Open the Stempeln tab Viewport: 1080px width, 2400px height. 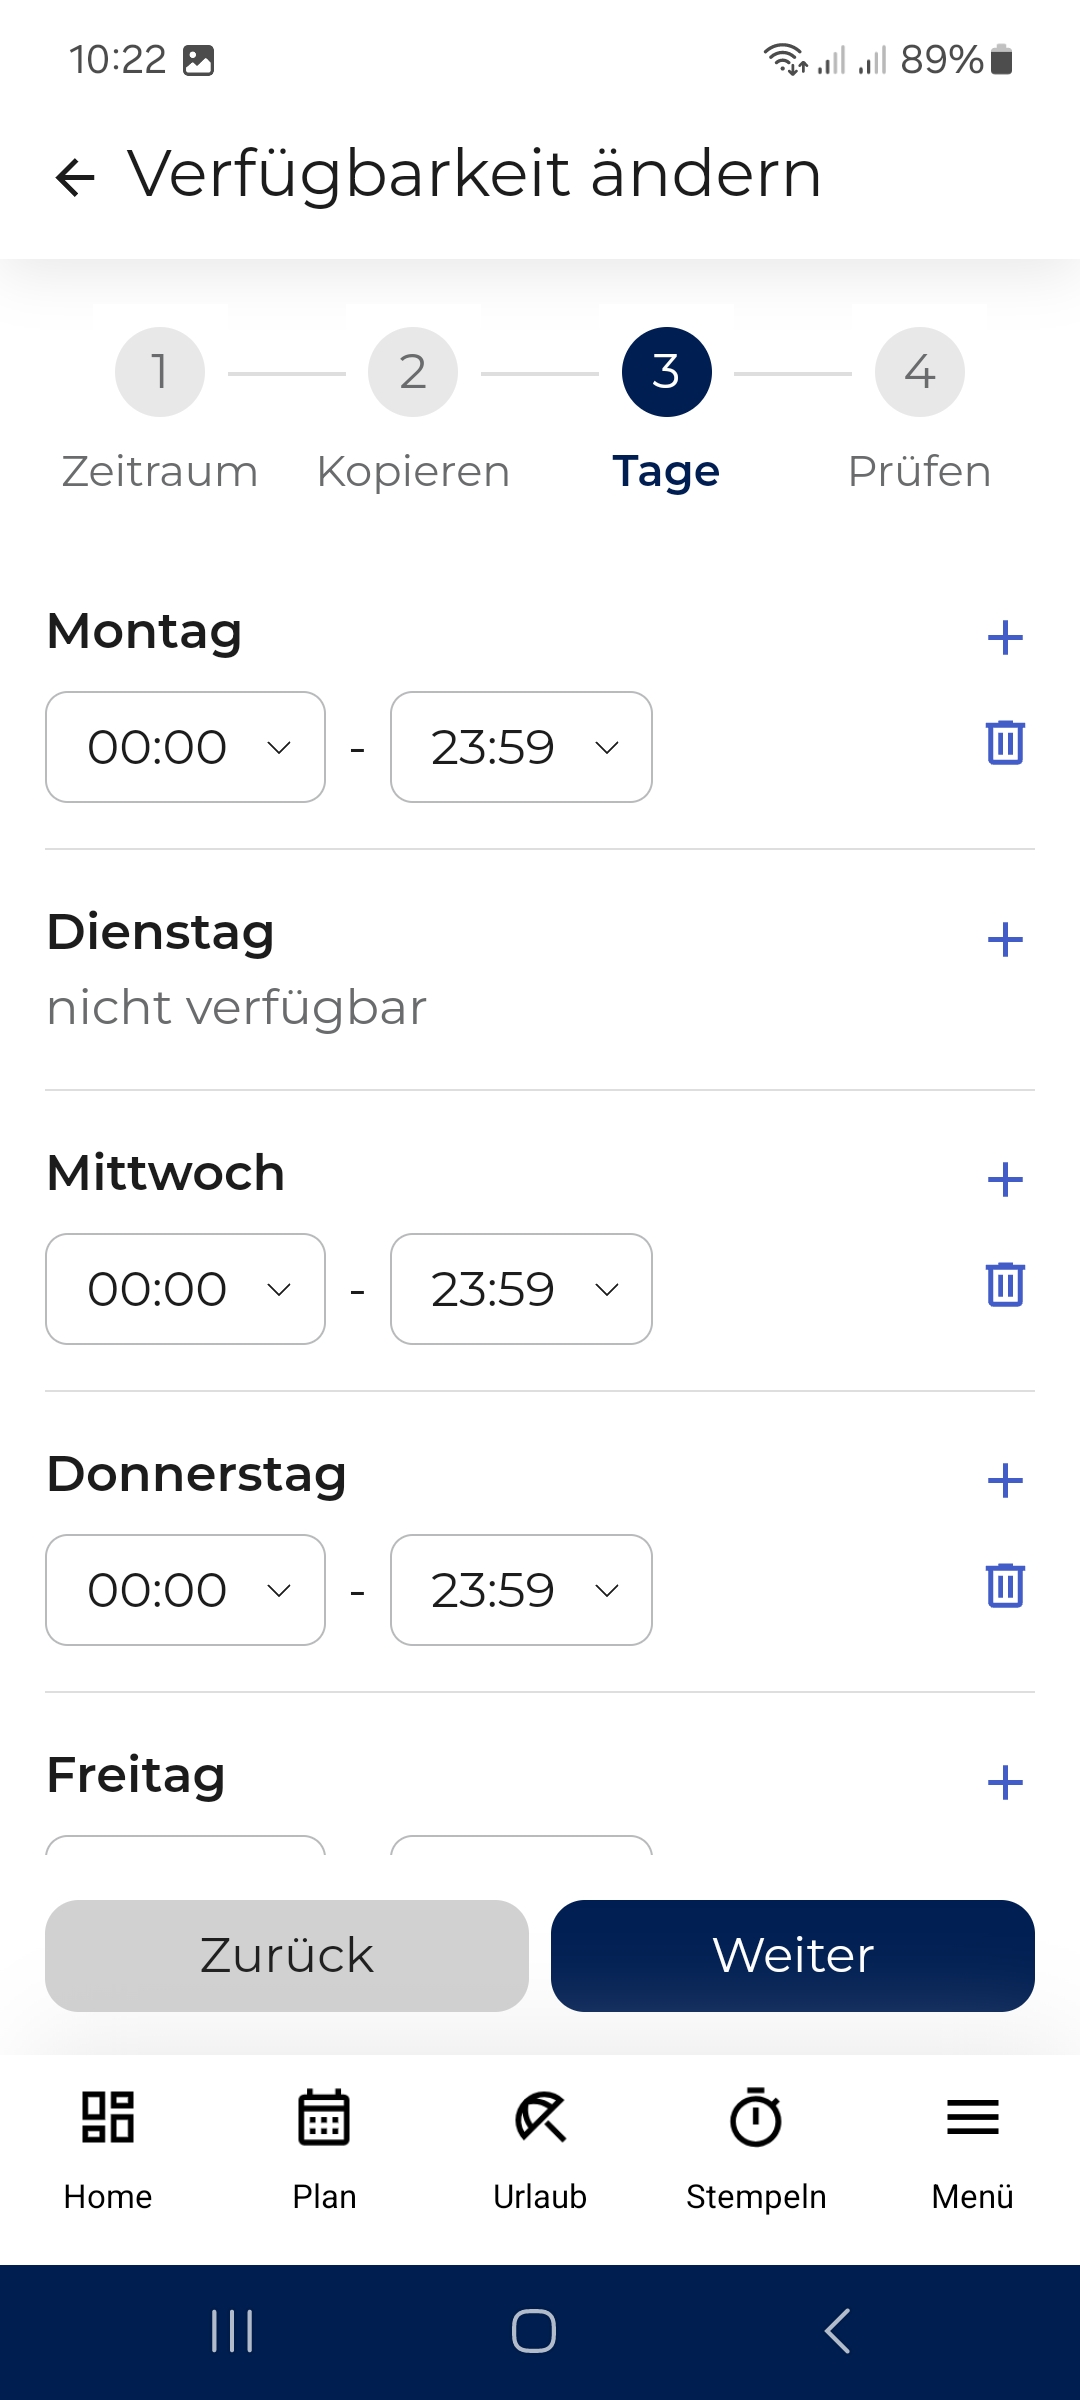point(756,2150)
